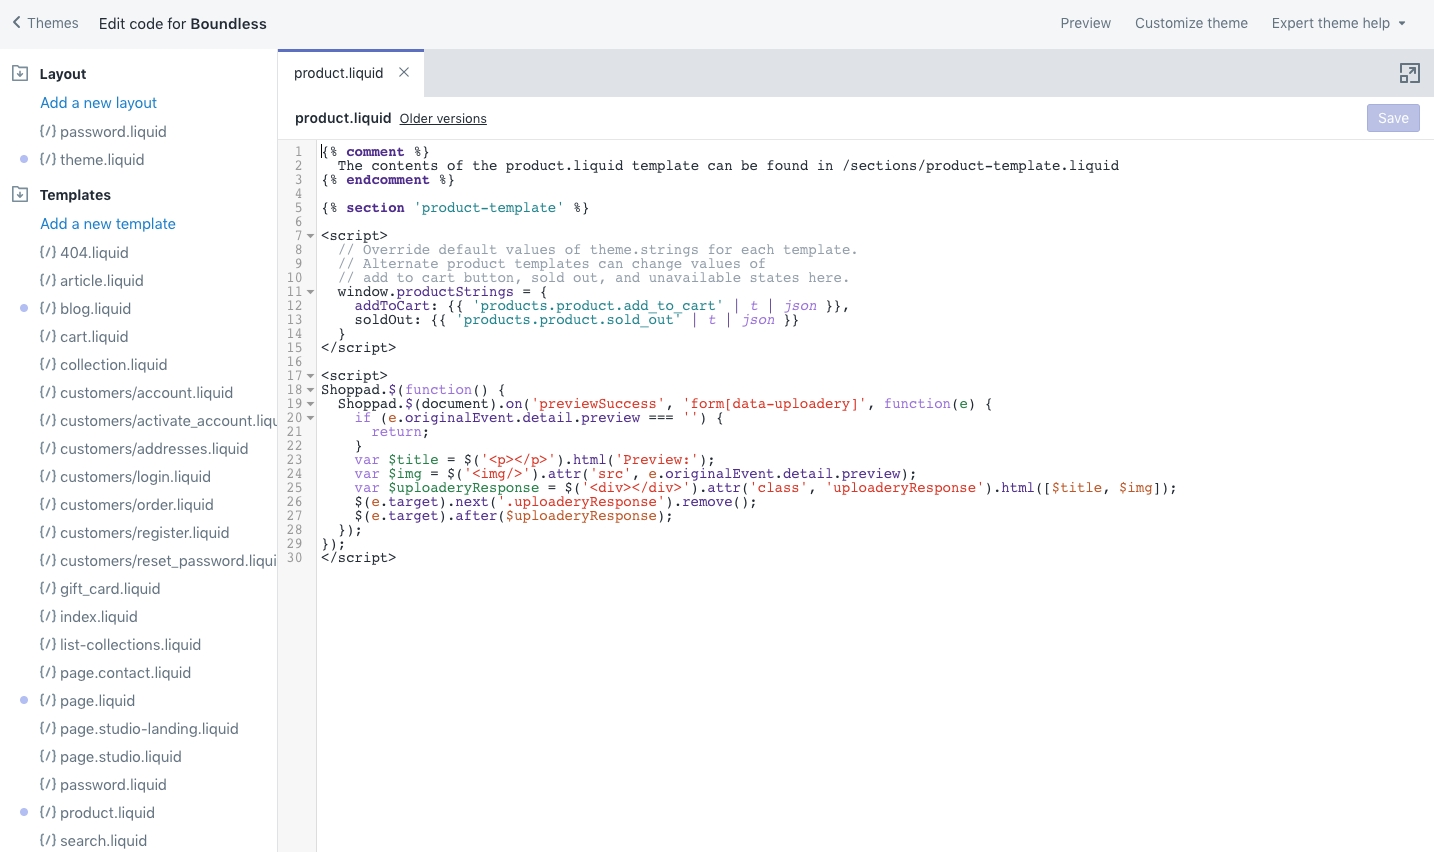
Task: Click Add a new template link
Action: pyautogui.click(x=107, y=224)
